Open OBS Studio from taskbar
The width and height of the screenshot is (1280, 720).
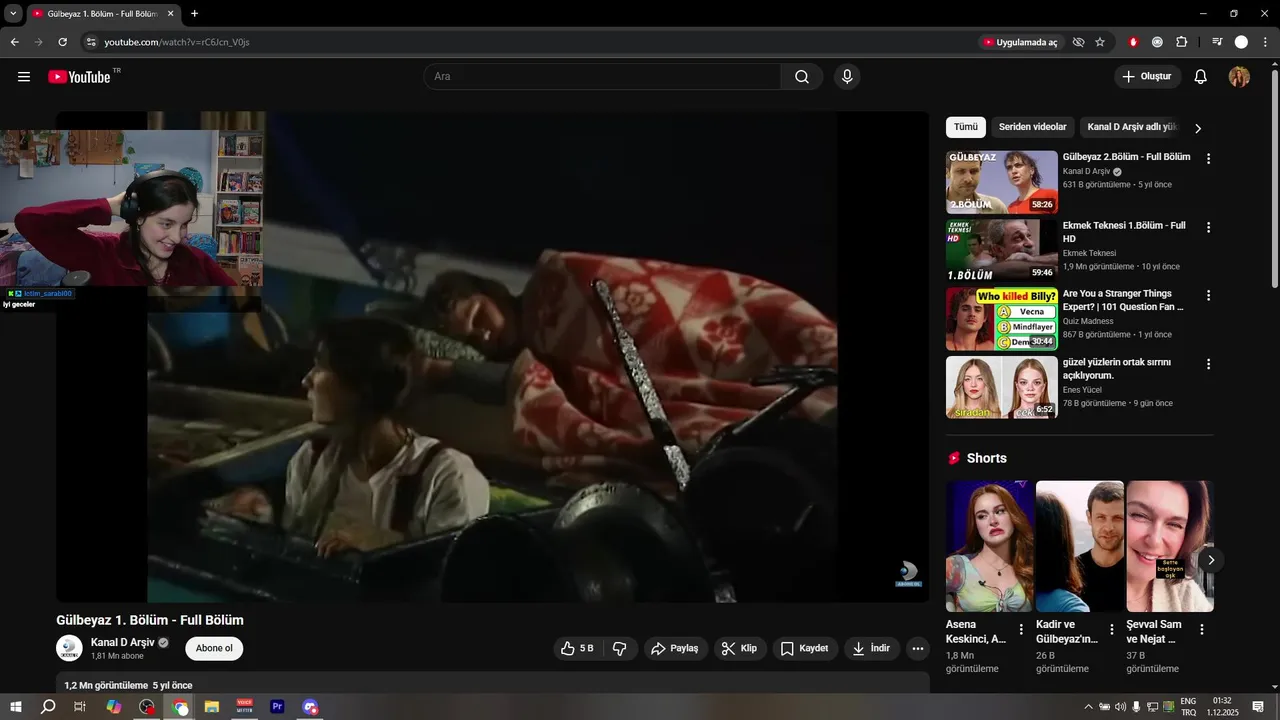147,706
